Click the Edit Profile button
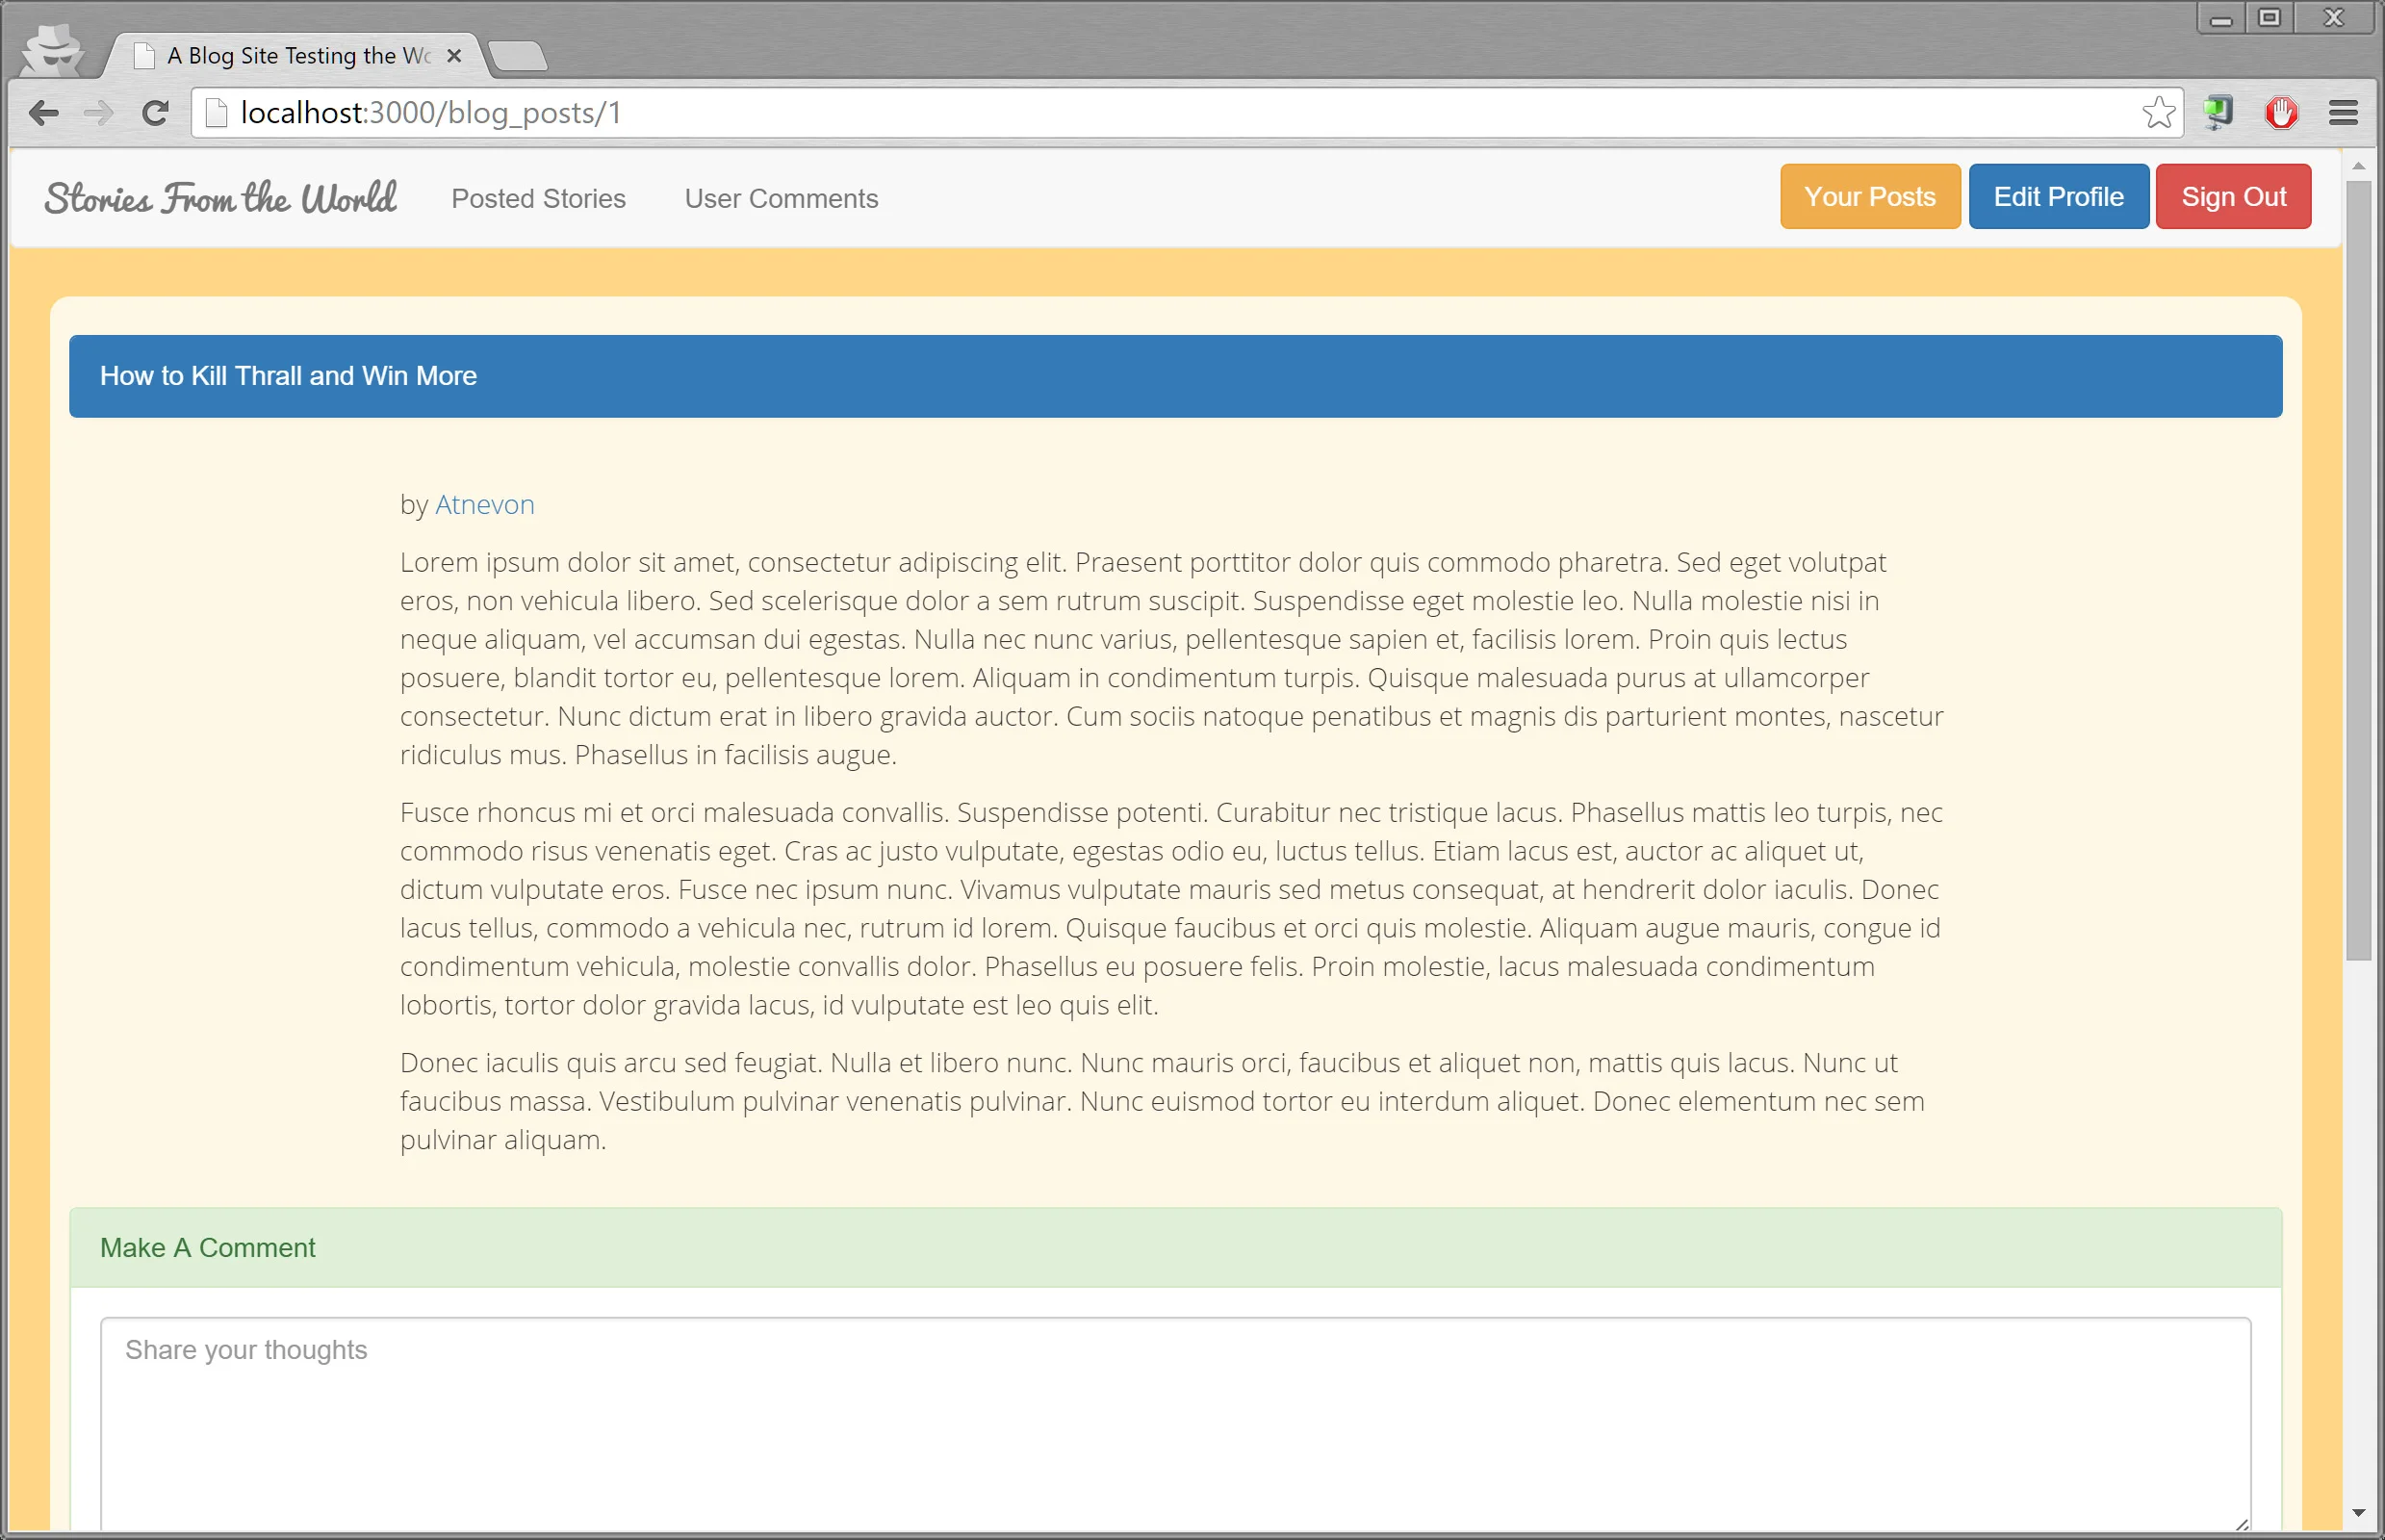Viewport: 2385px width, 1540px height. point(2057,196)
